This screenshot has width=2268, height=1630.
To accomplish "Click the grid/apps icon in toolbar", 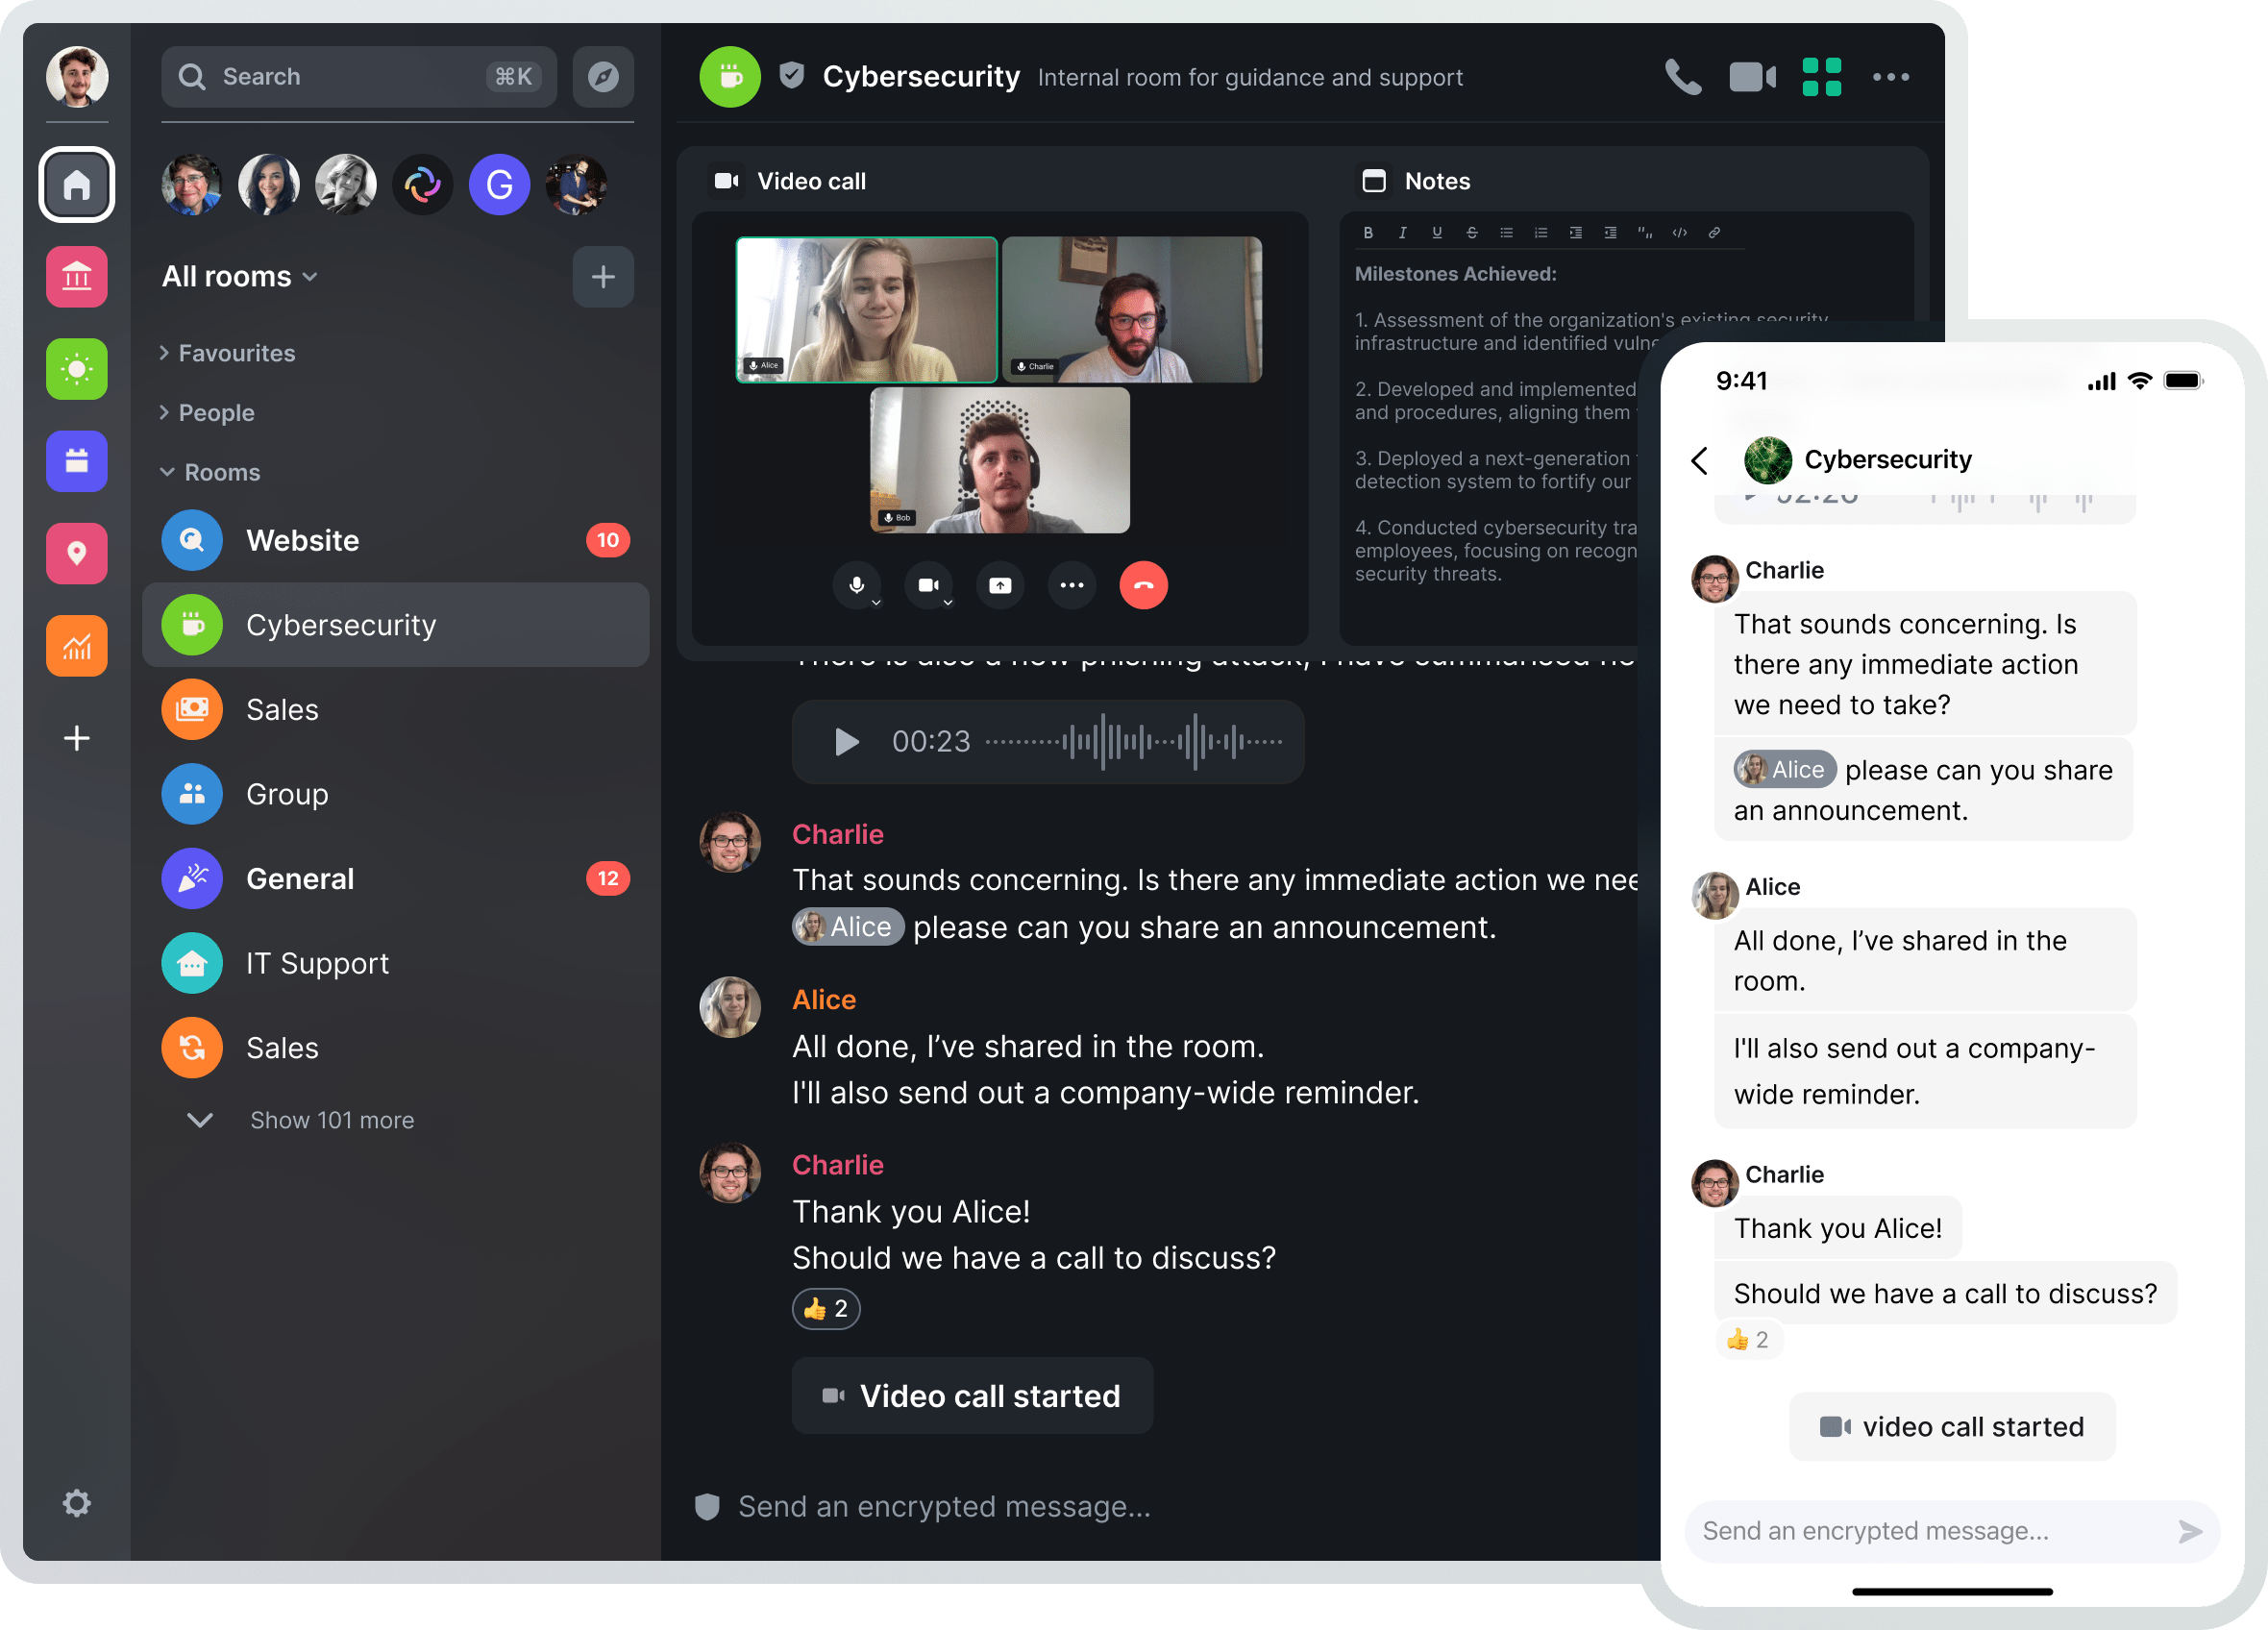I will tap(1822, 78).
